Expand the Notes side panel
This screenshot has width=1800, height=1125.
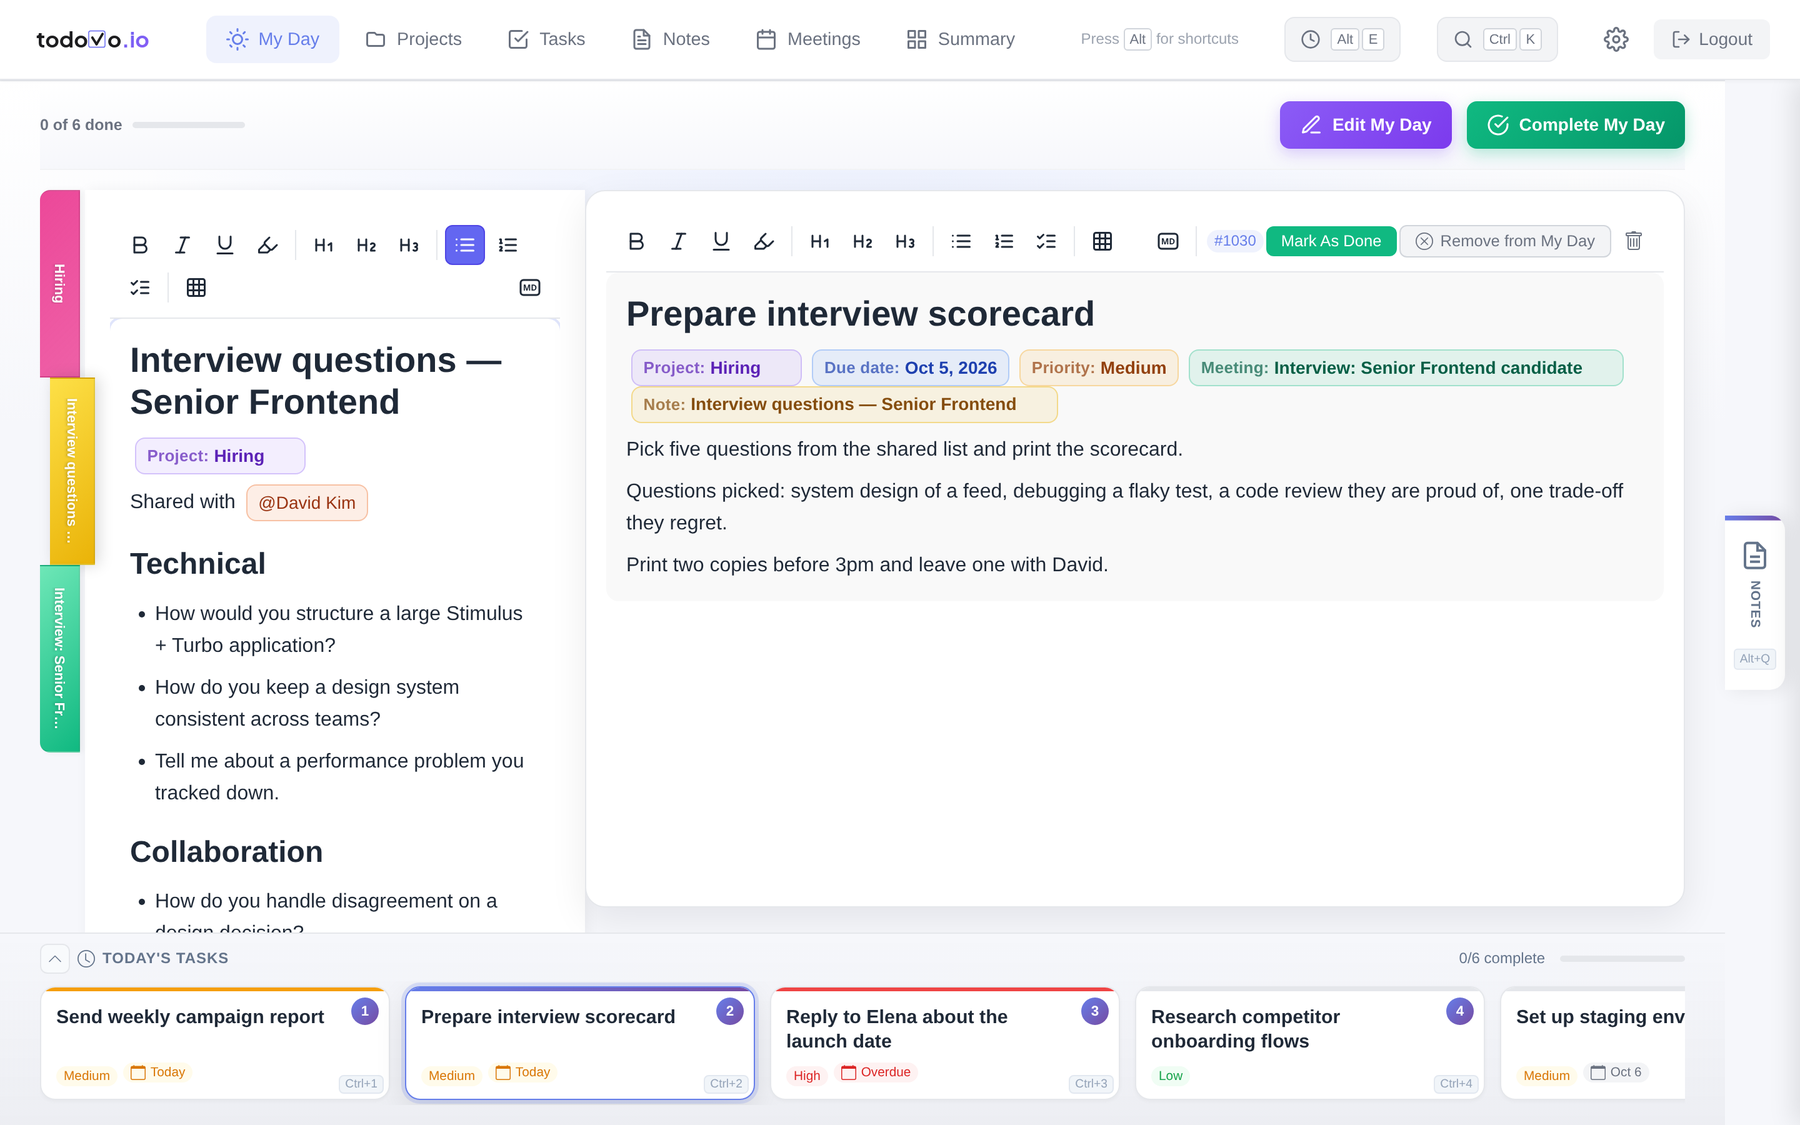point(1755,603)
